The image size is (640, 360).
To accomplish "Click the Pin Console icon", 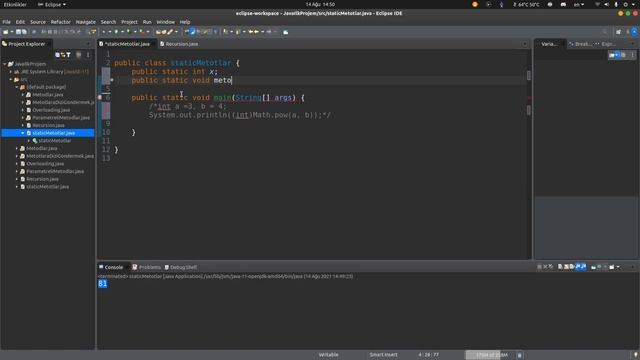I will [593, 267].
